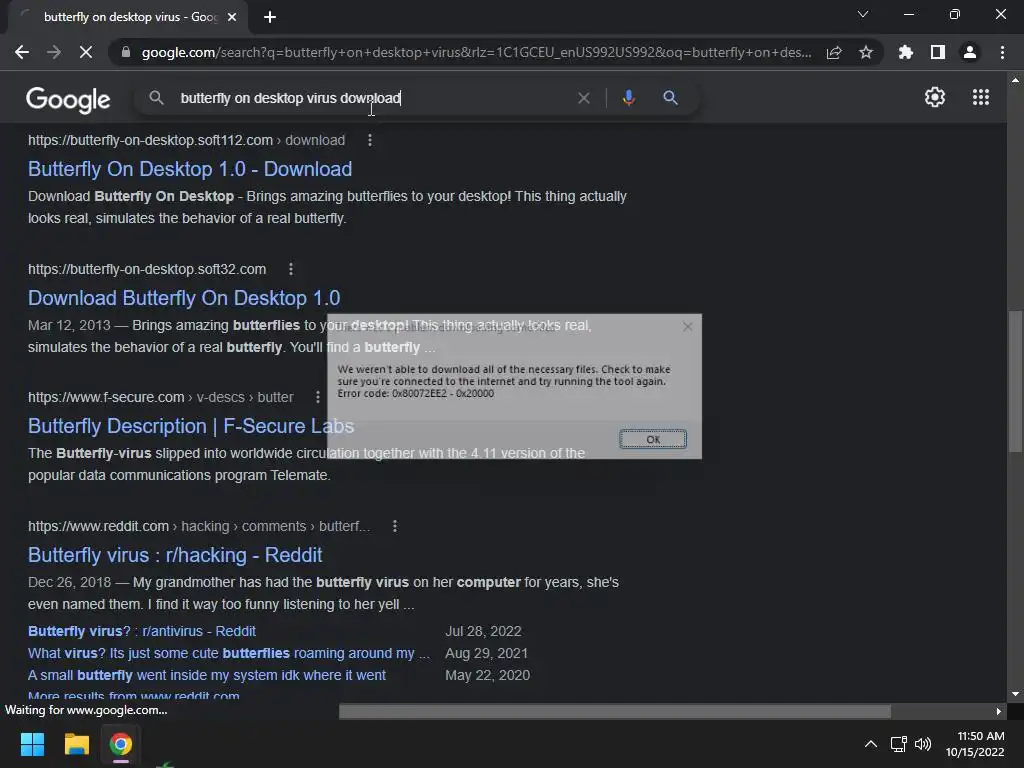Close the butterfly on desktop virus tab
Image resolution: width=1024 pixels, height=768 pixels.
click(232, 17)
